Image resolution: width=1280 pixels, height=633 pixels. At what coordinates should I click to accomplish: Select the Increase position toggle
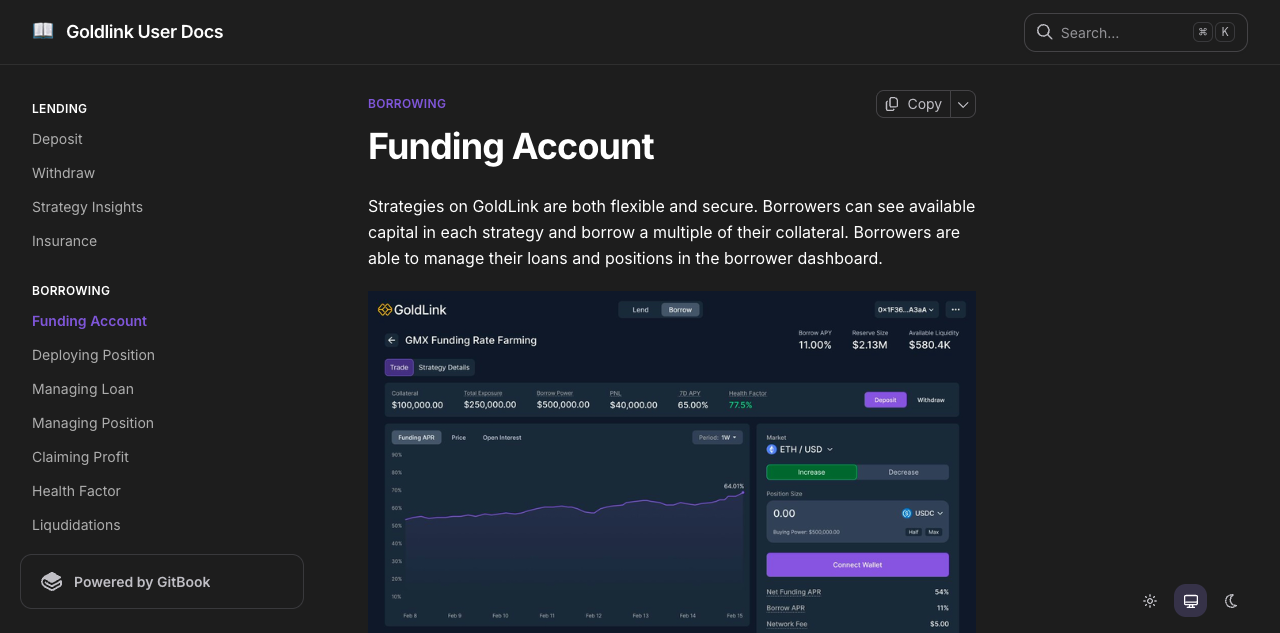(x=811, y=471)
